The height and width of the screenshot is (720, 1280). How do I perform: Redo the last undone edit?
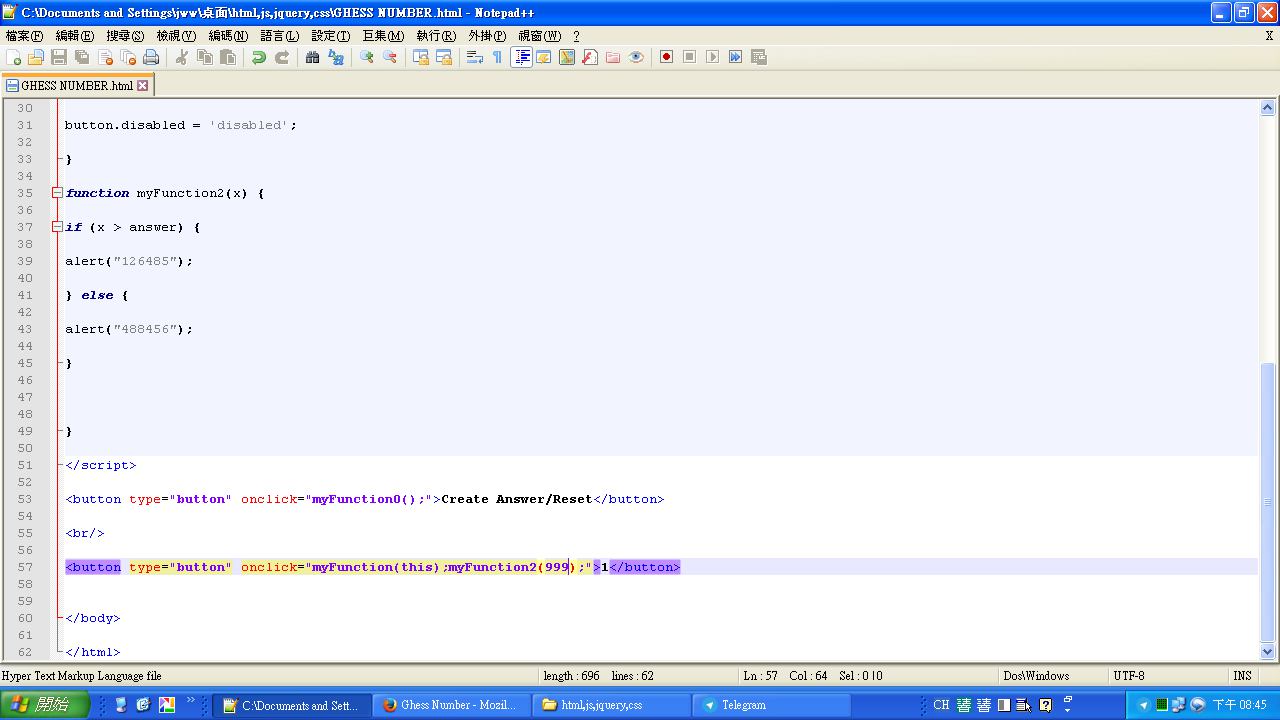(x=282, y=57)
